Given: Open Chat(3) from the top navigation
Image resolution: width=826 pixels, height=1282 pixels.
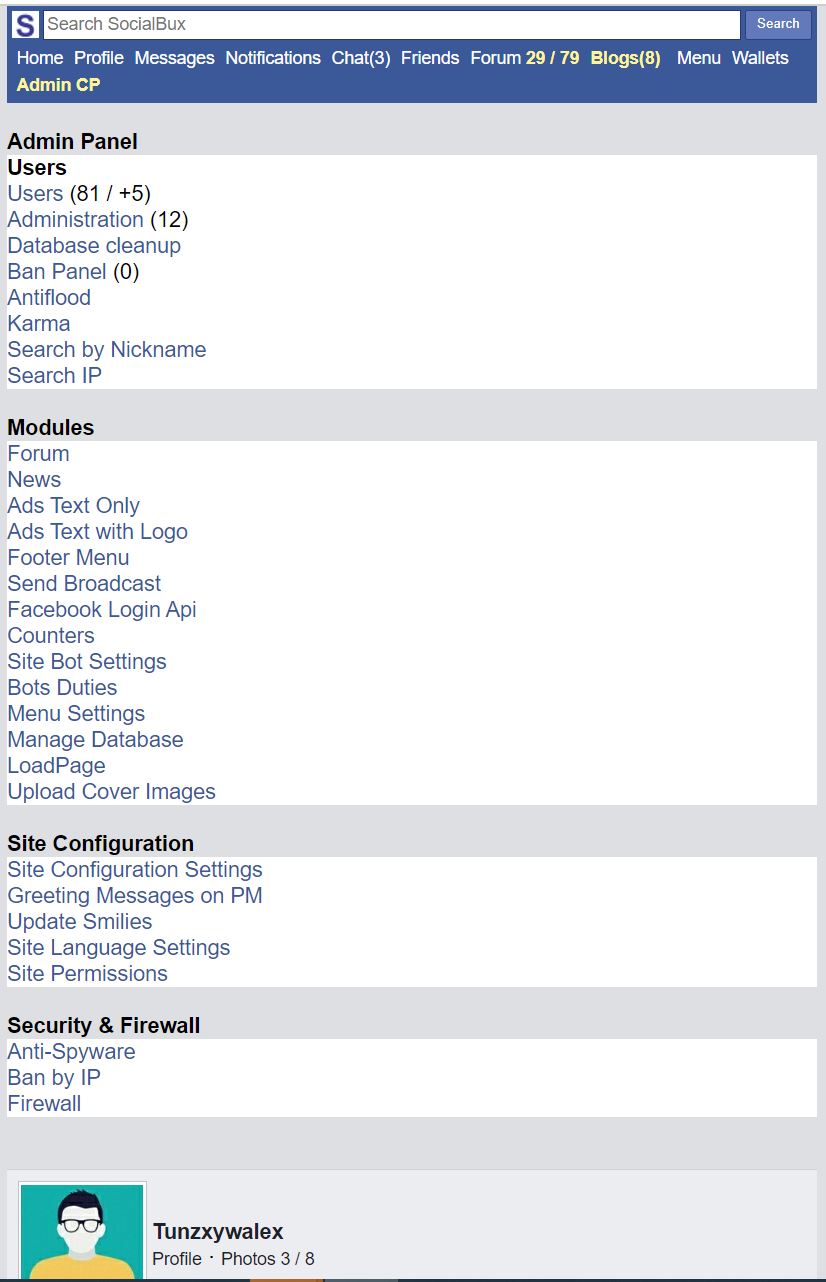Looking at the screenshot, I should click(361, 58).
